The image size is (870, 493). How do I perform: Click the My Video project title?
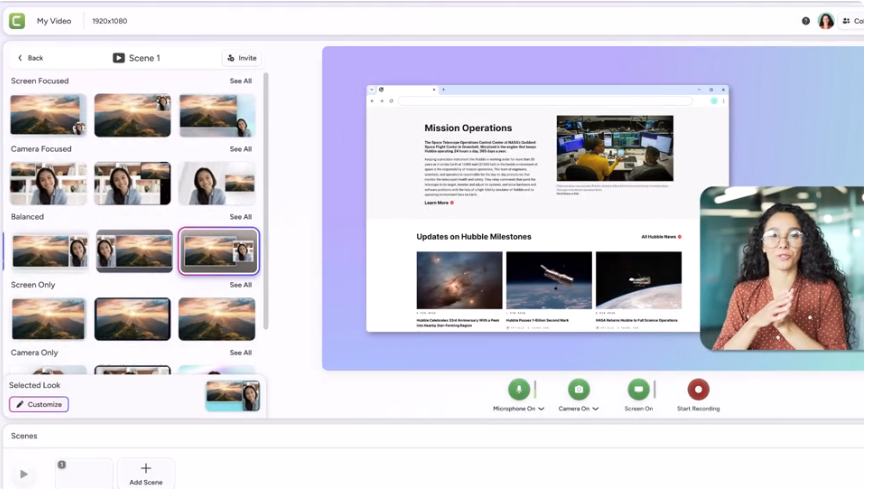54,21
